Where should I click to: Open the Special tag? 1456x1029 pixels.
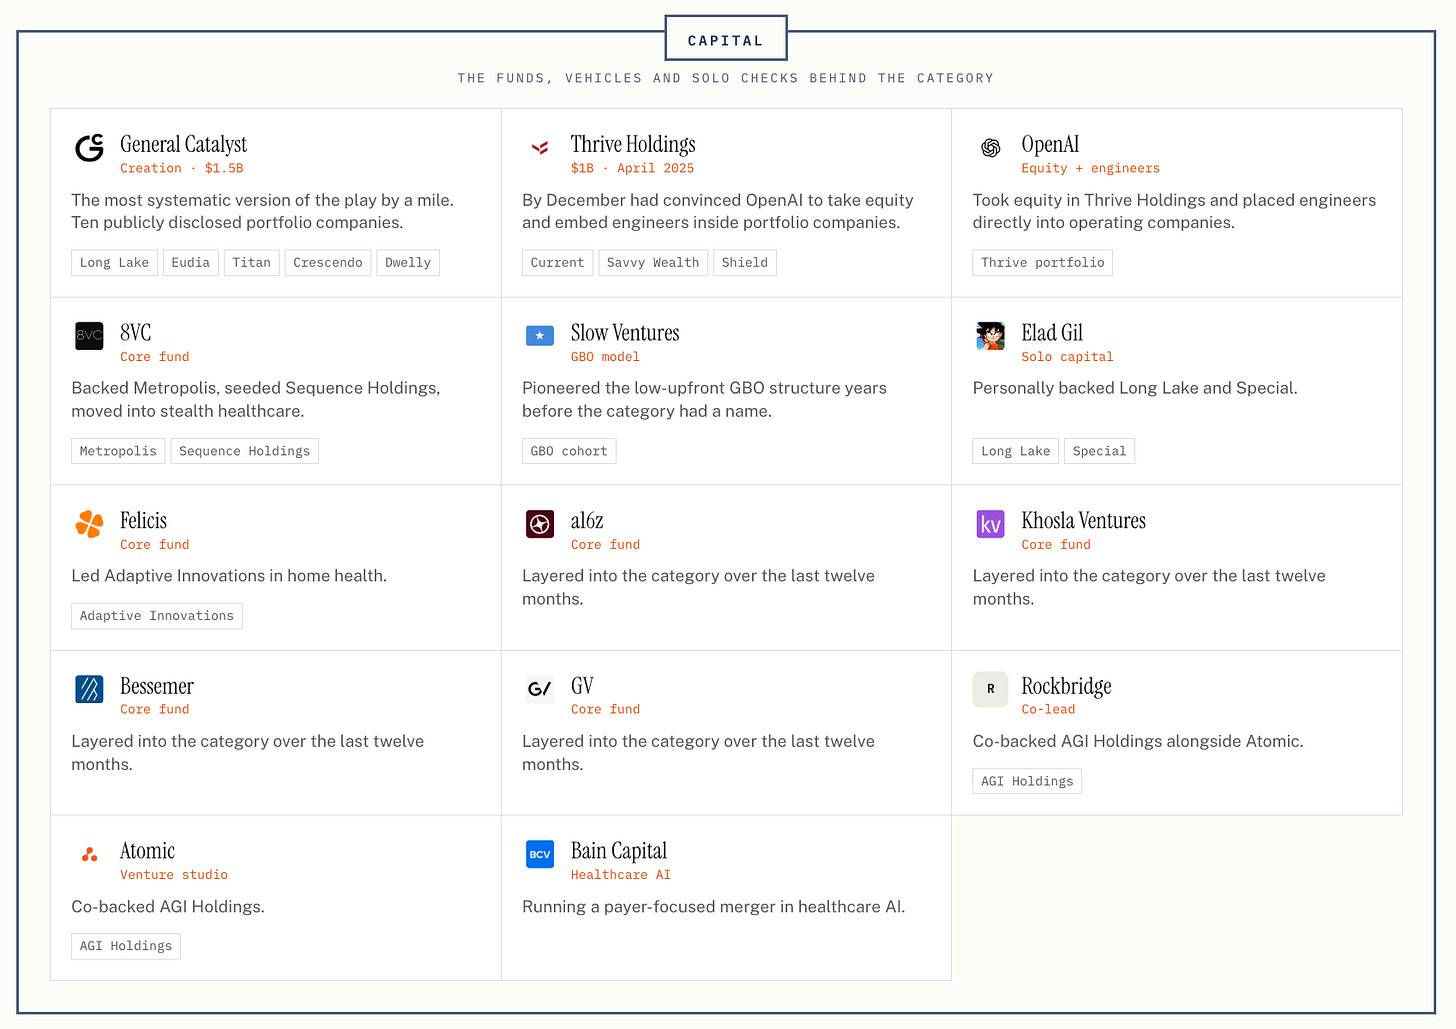point(1099,451)
